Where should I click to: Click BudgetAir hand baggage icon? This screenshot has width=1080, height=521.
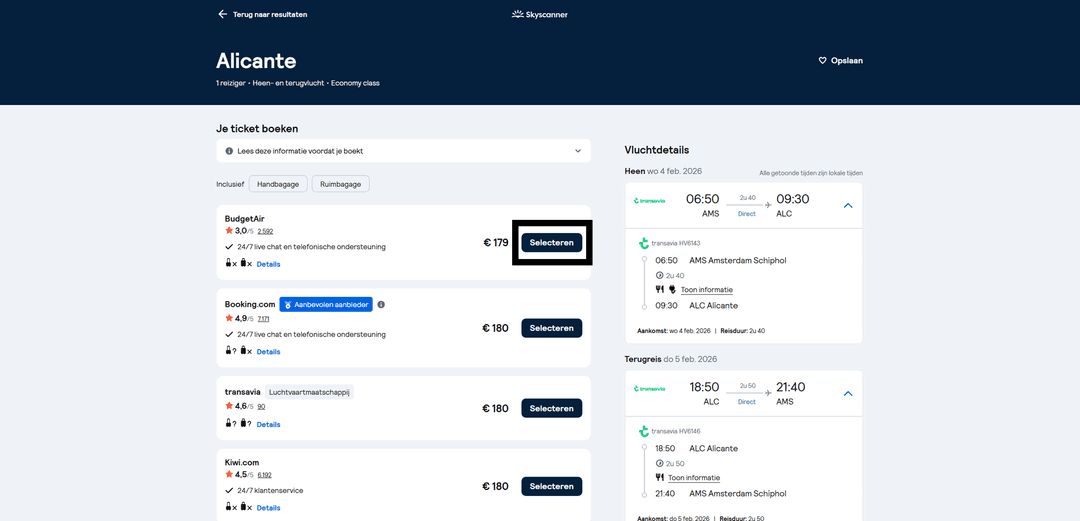[x=229, y=263]
